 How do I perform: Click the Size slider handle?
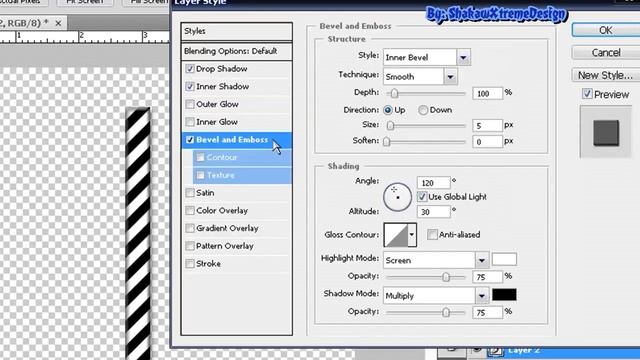coord(390,126)
